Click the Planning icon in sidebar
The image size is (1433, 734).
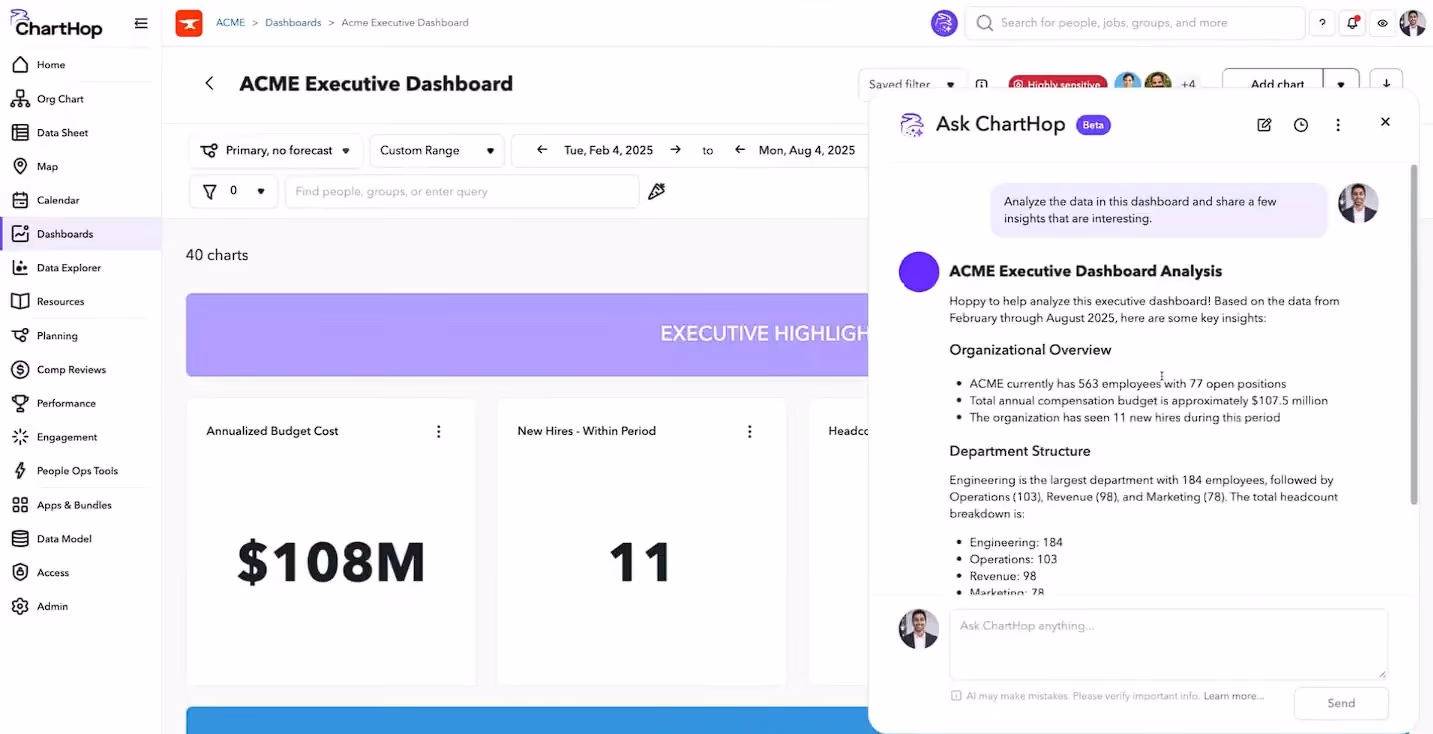pos(20,336)
